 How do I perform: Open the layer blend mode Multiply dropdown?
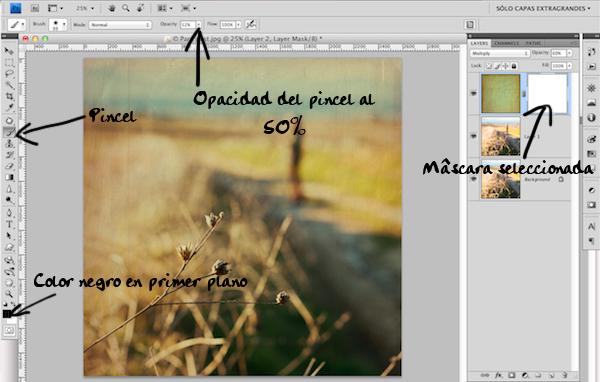pos(500,53)
